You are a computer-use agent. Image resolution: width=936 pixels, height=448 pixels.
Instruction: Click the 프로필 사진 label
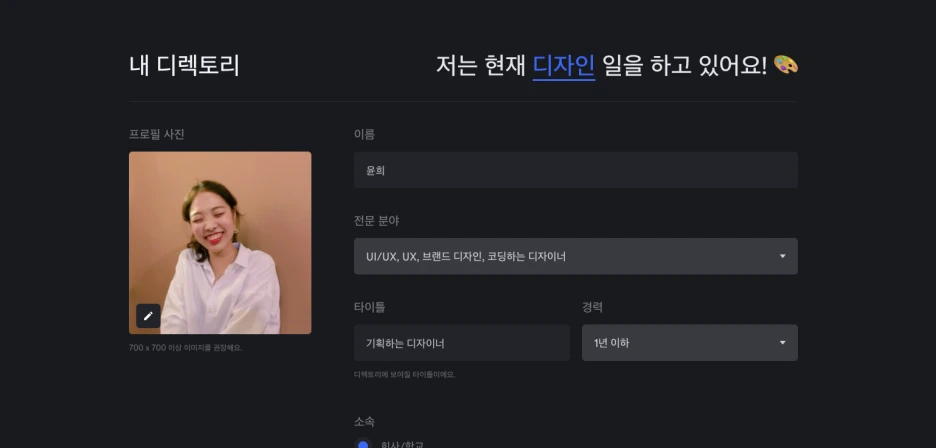156,134
